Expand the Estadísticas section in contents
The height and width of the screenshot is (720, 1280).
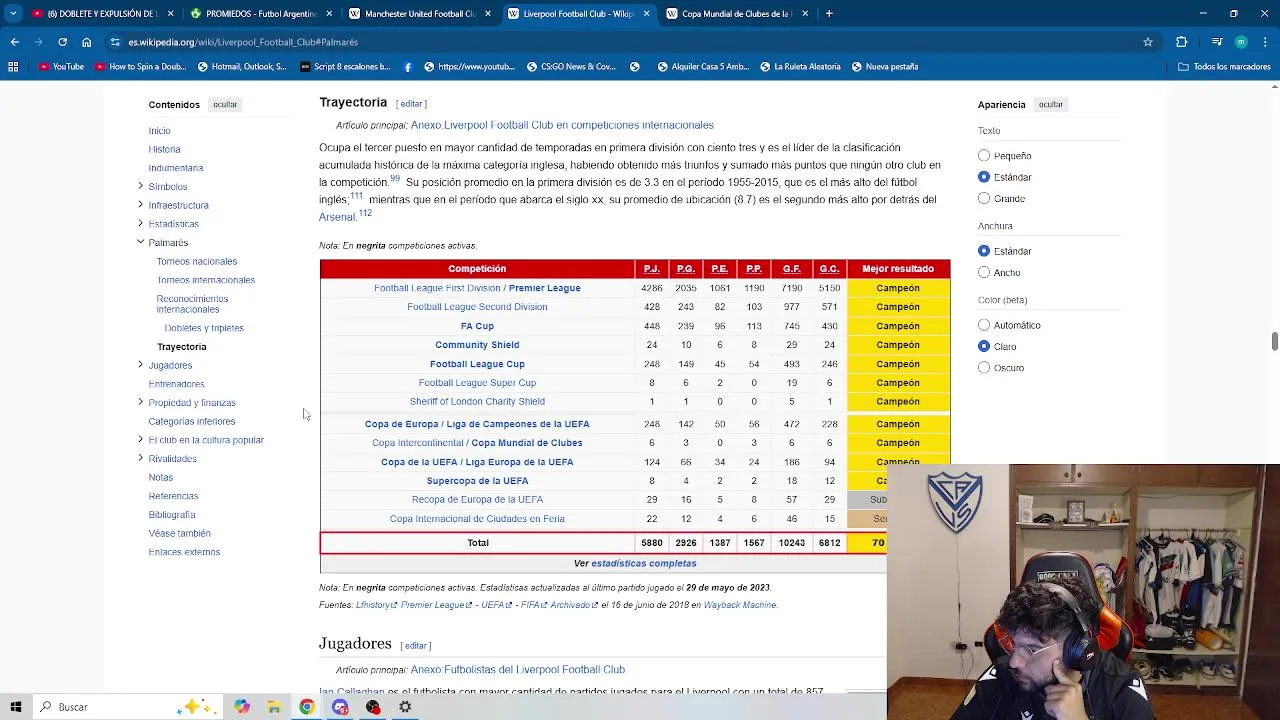coord(140,223)
